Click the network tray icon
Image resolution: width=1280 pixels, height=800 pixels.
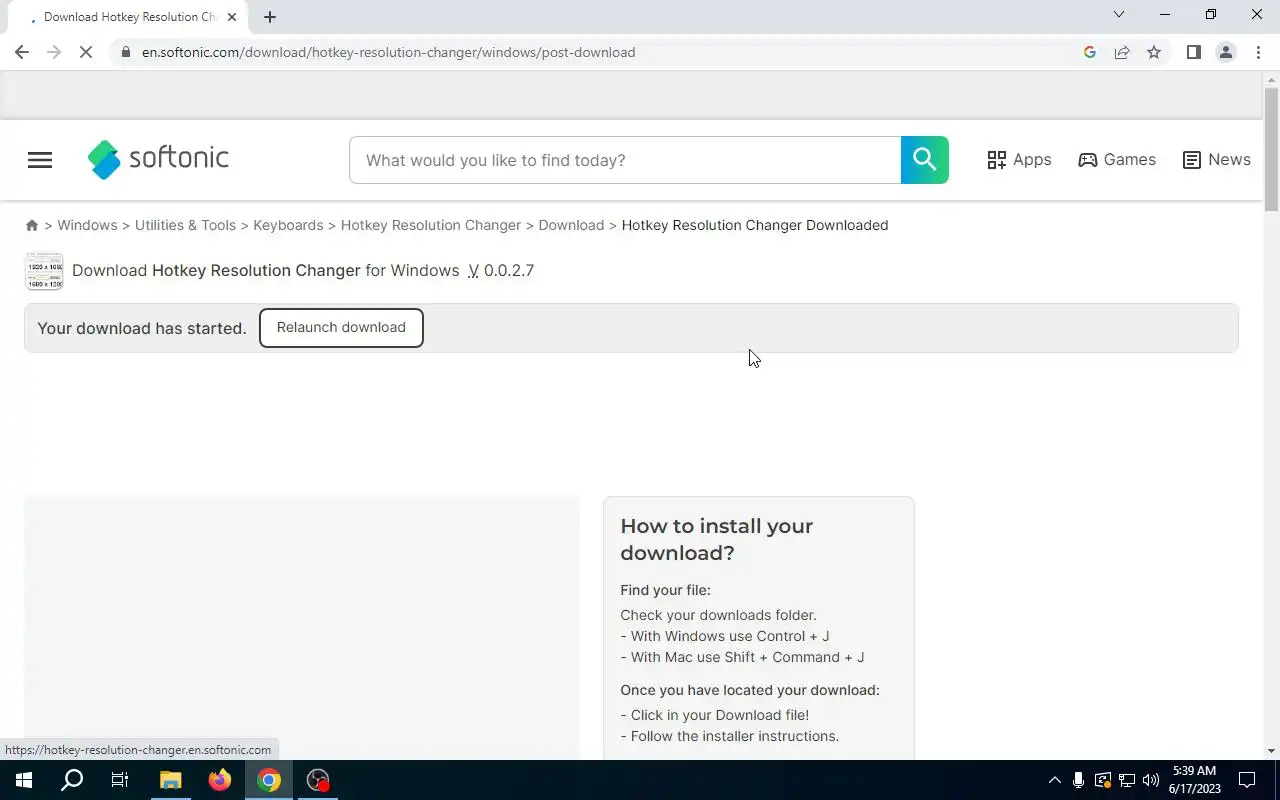click(x=1127, y=780)
